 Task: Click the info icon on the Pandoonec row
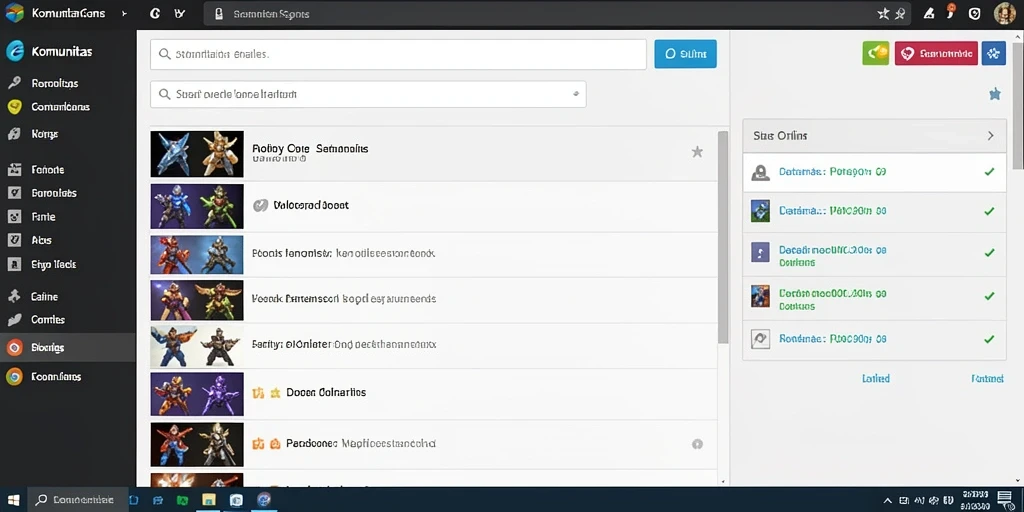[697, 444]
